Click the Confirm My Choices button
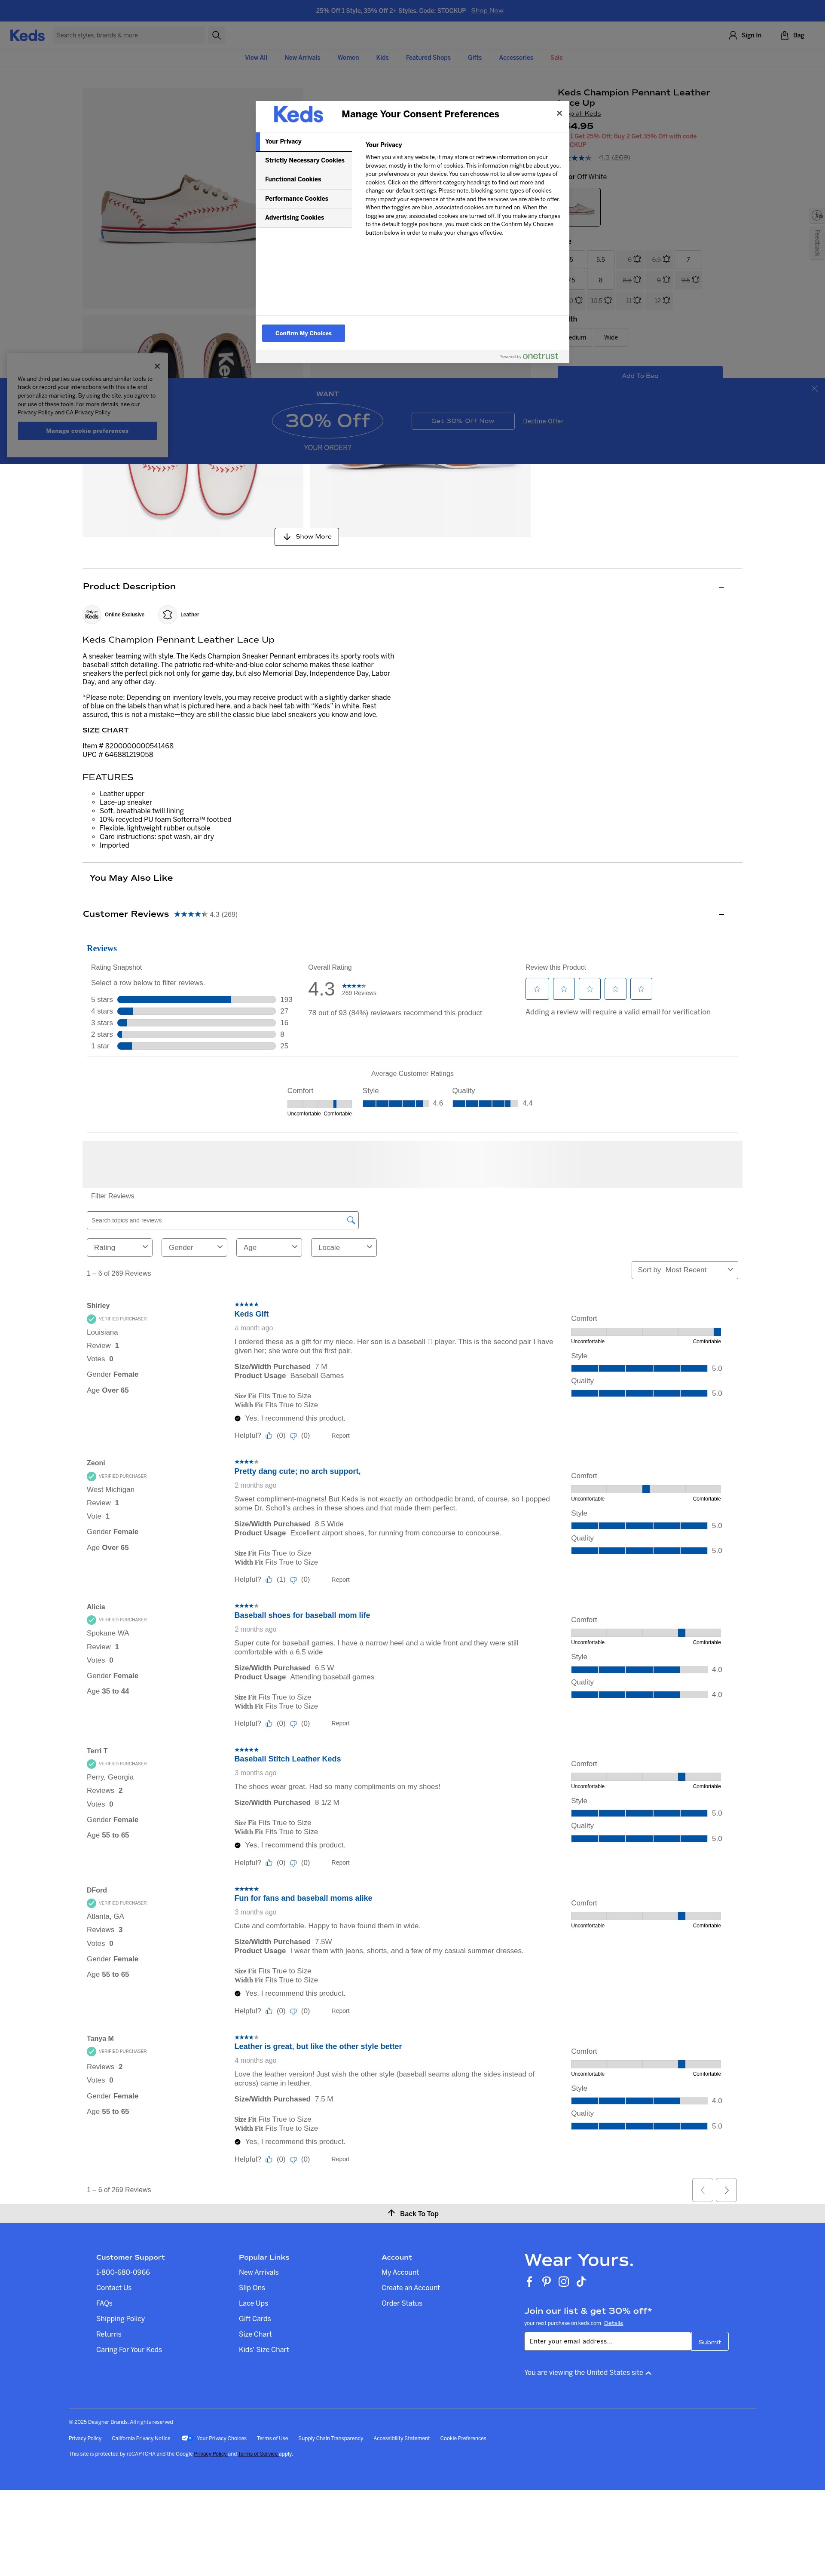The height and width of the screenshot is (2576, 825). [x=304, y=333]
